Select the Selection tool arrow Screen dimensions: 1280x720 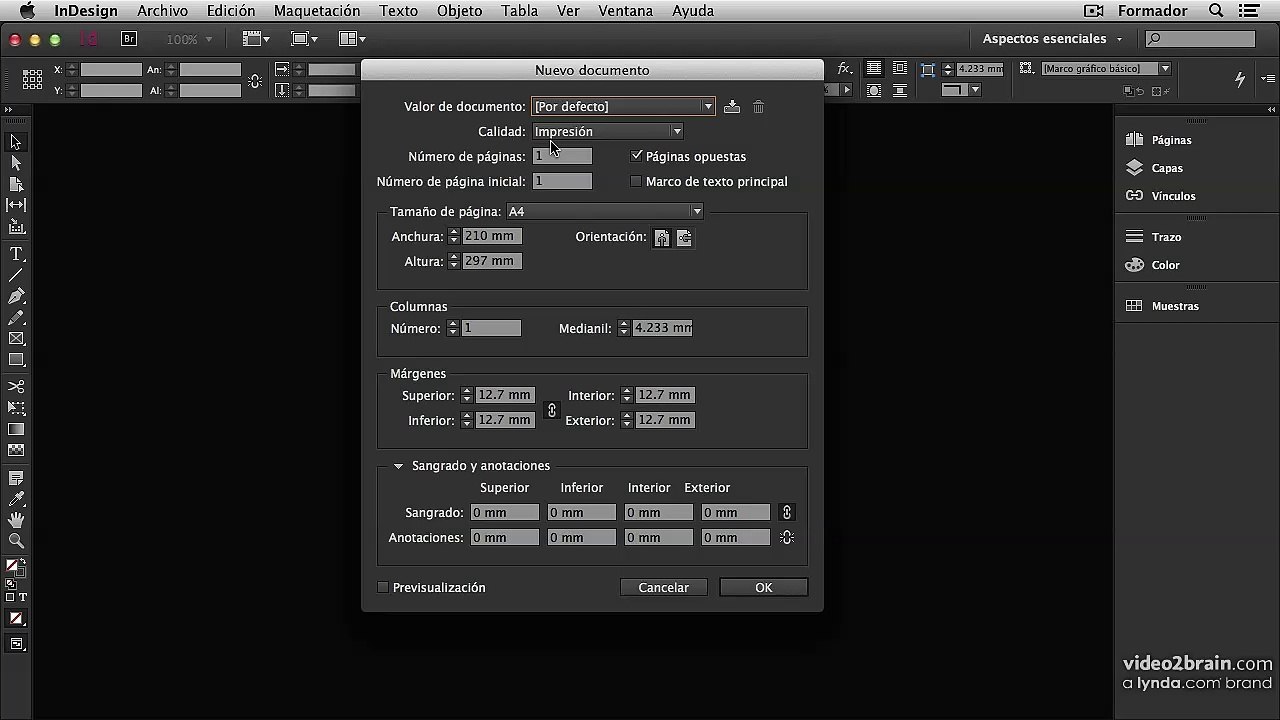[x=16, y=142]
